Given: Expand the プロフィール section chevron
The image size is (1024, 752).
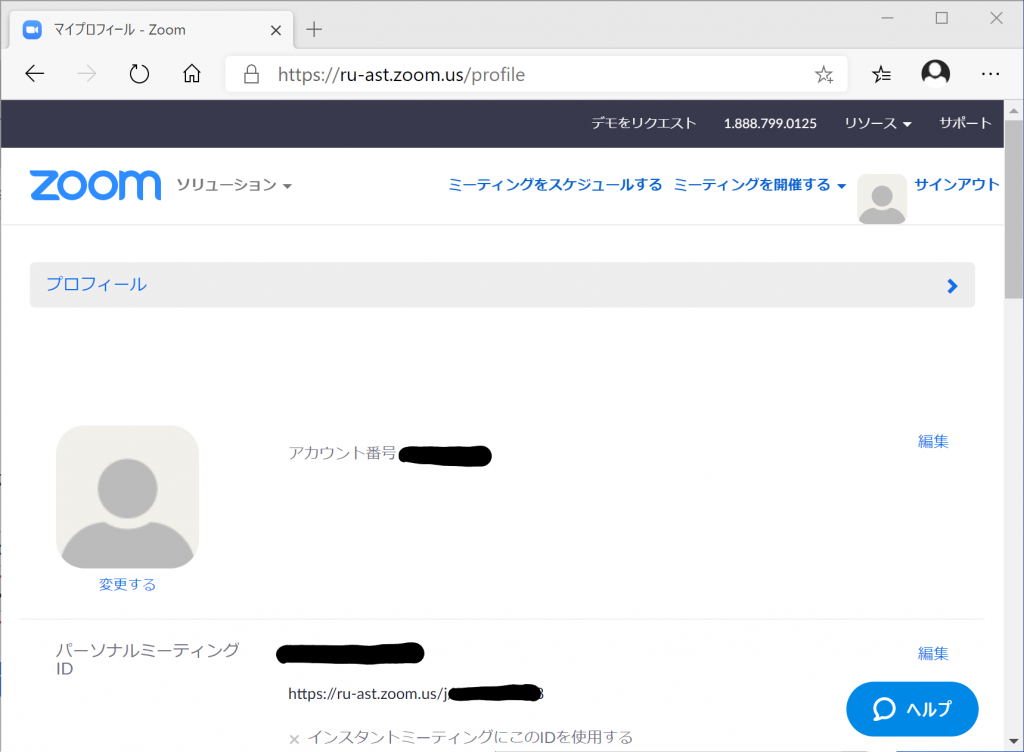Looking at the screenshot, I should pos(952,286).
